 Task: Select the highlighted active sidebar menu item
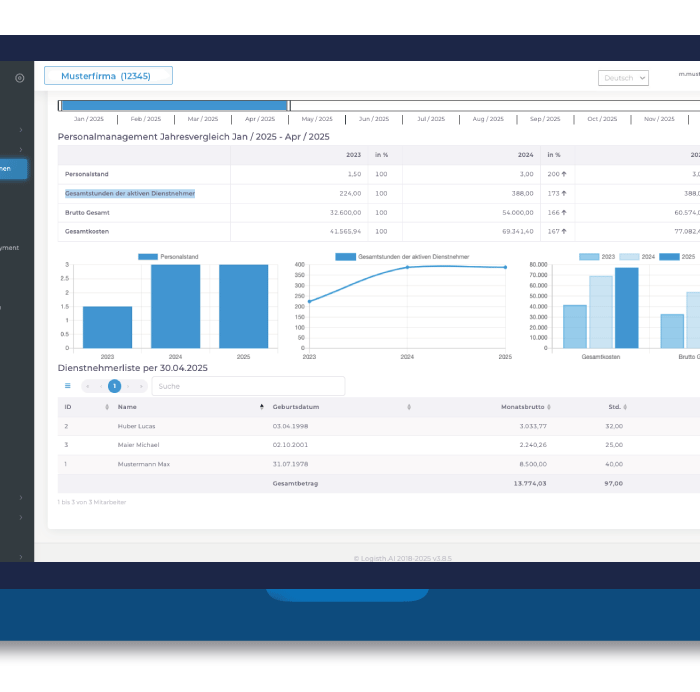13,169
